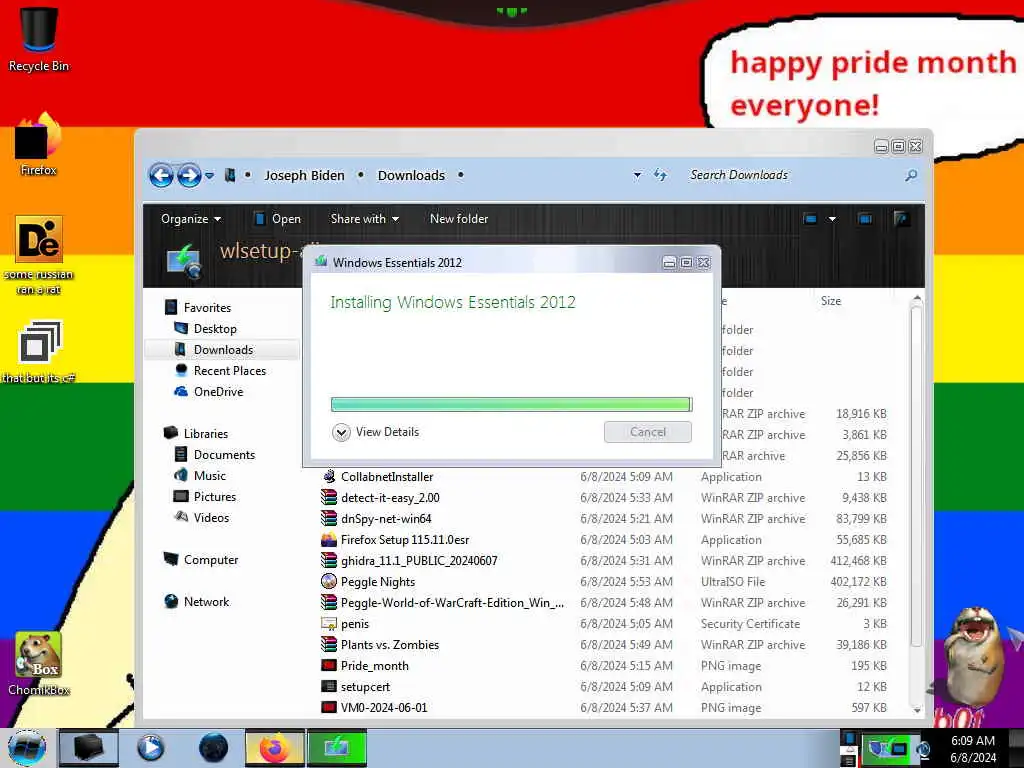1024x768 pixels.
Task: Click Cancel in Windows Essentials installer
Action: (648, 432)
